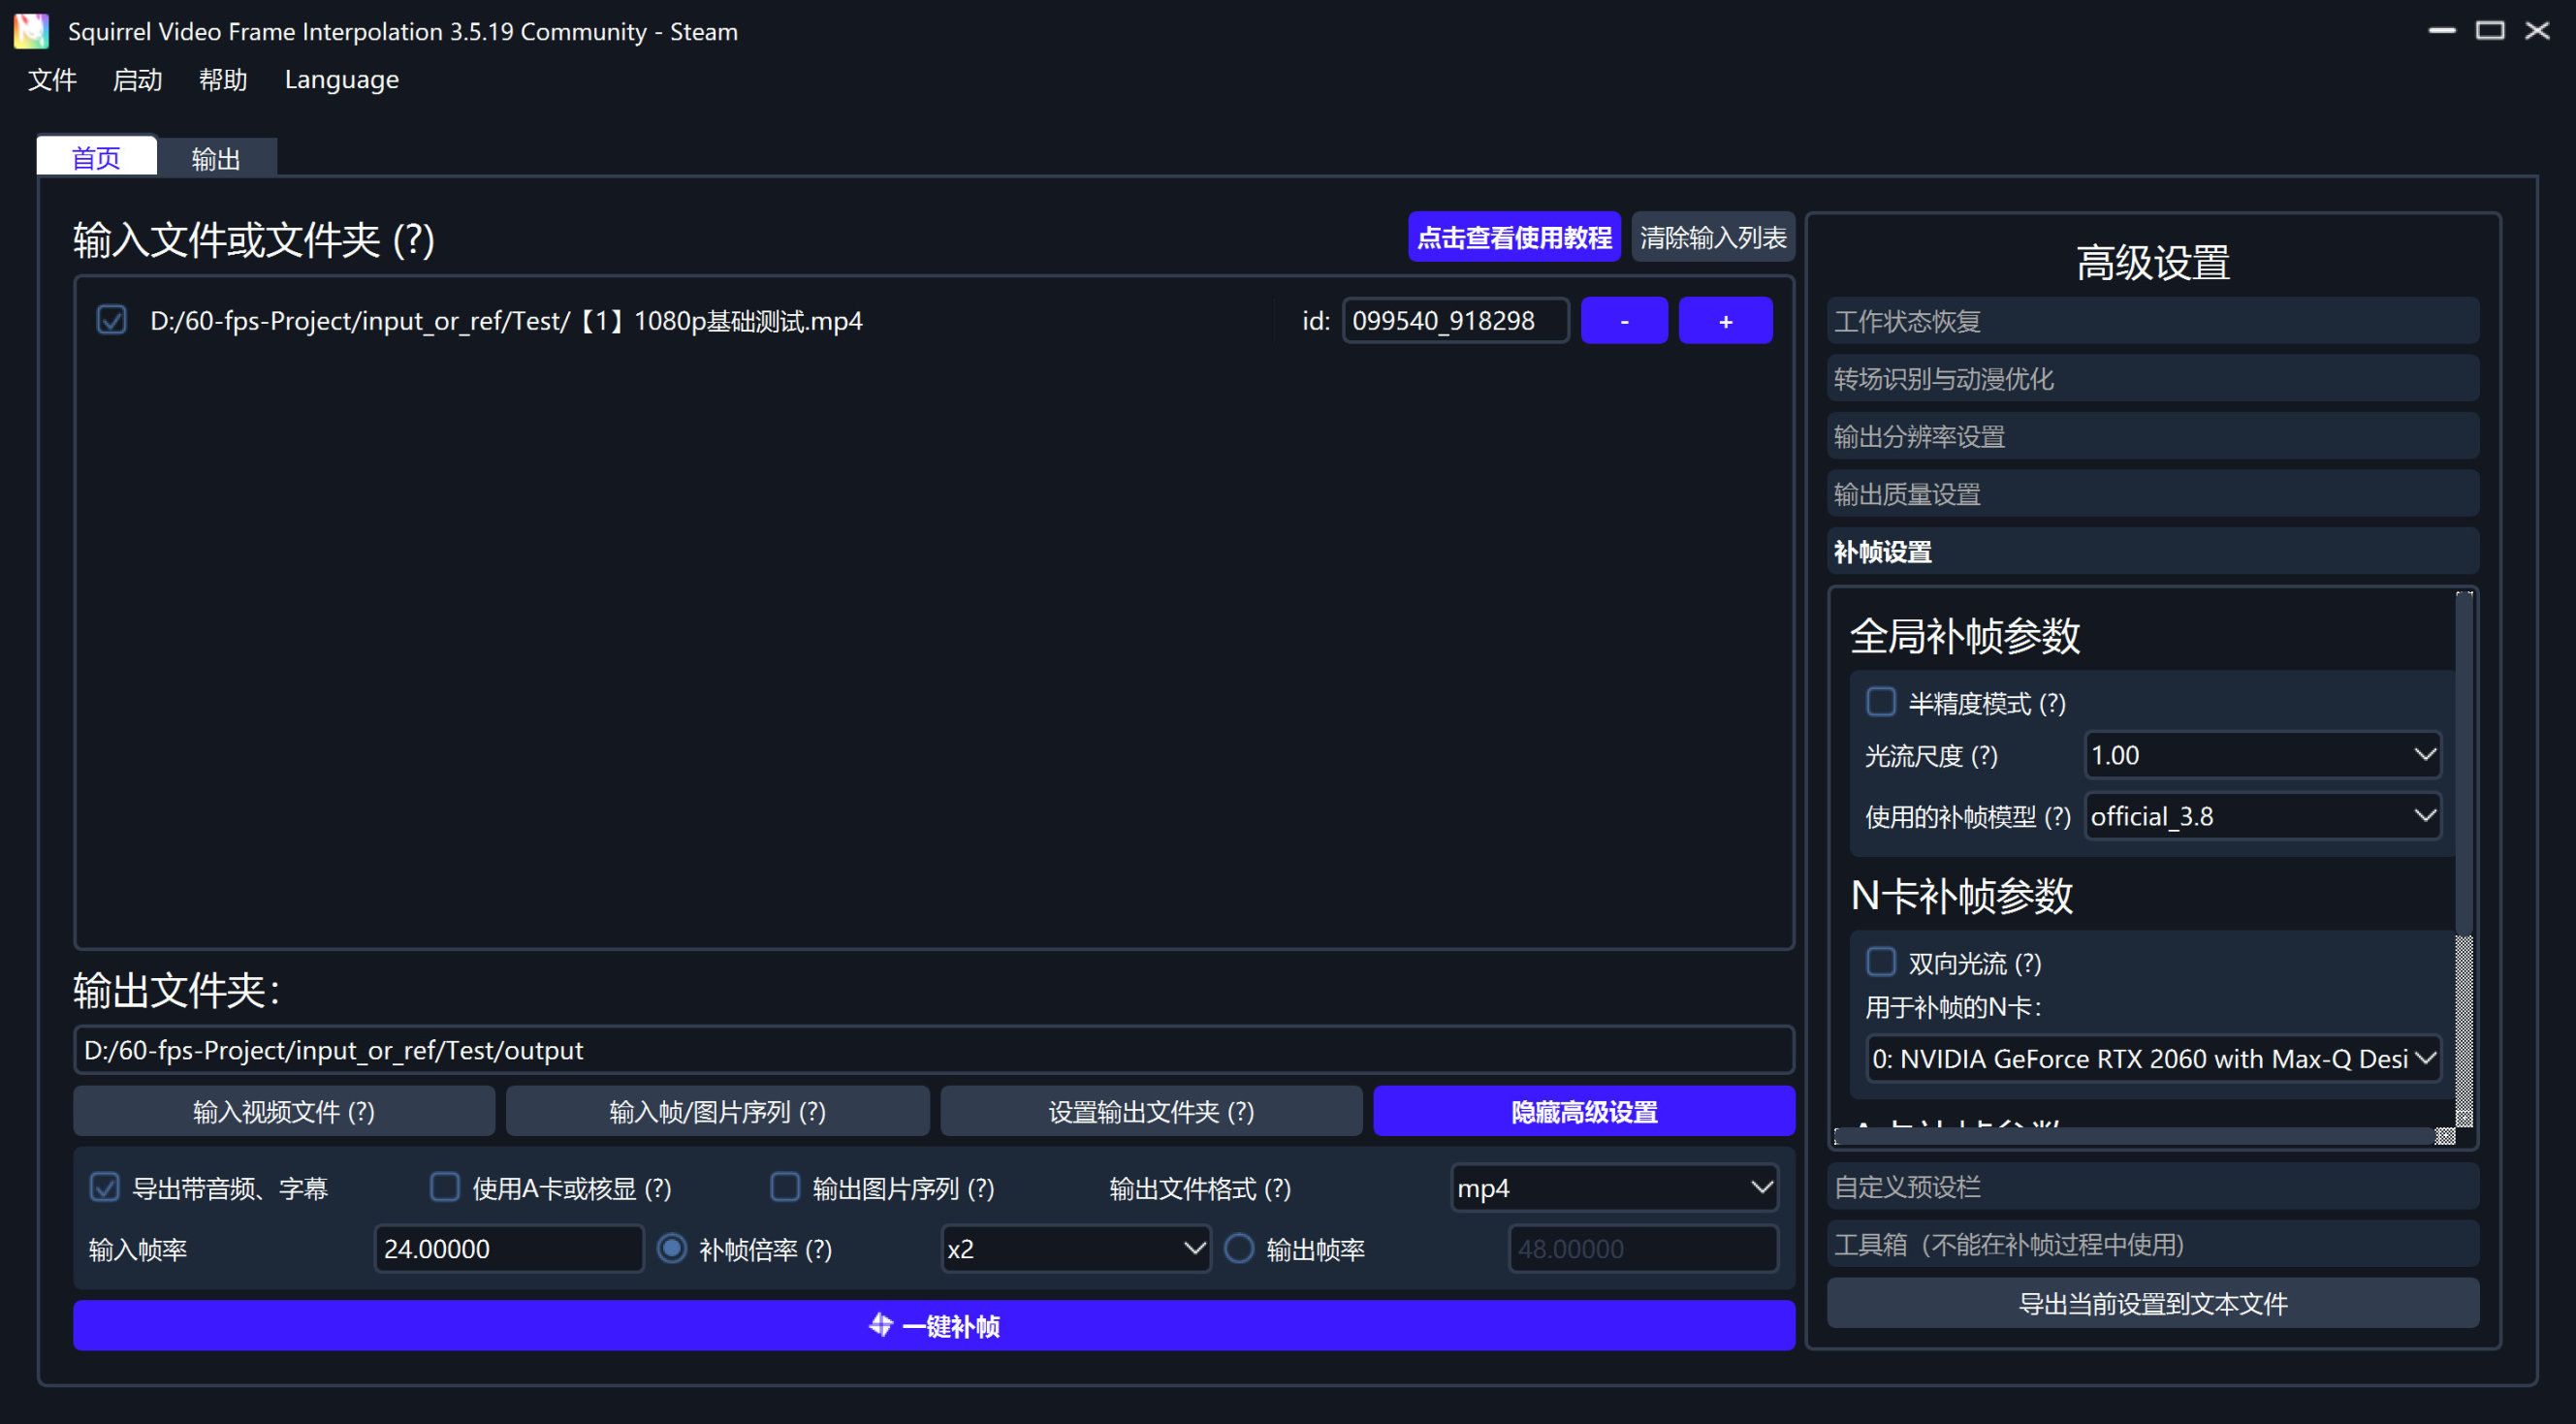Uncheck the input file 1080p基础测试.mp4 checkbox
This screenshot has height=1424, width=2576.
click(112, 320)
